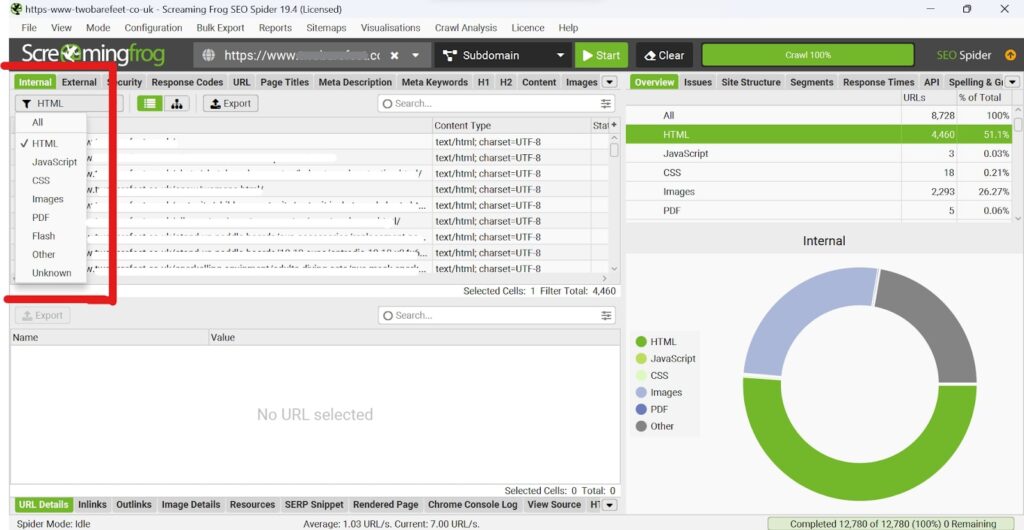The width and height of the screenshot is (1024, 530).
Task: Click the disabled lower Export button
Action: point(42,315)
